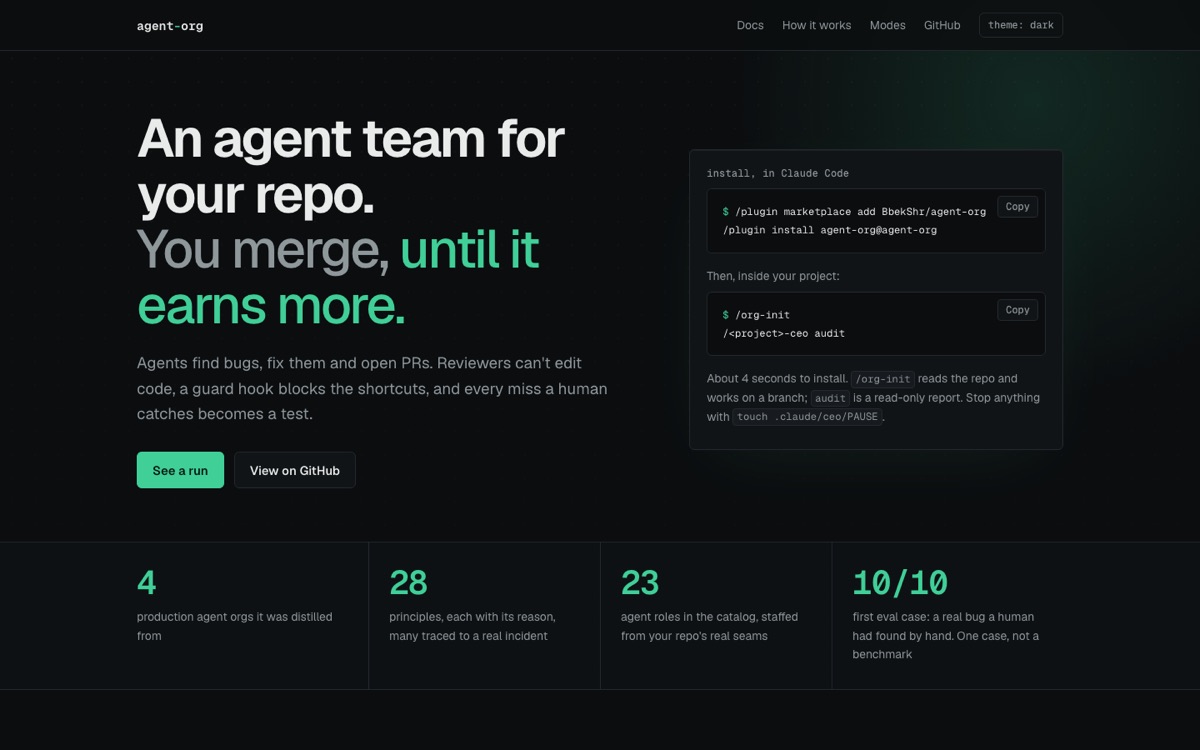The image size is (1200, 750).
Task: Click the '4' production agent orgs stat
Action: 146,582
